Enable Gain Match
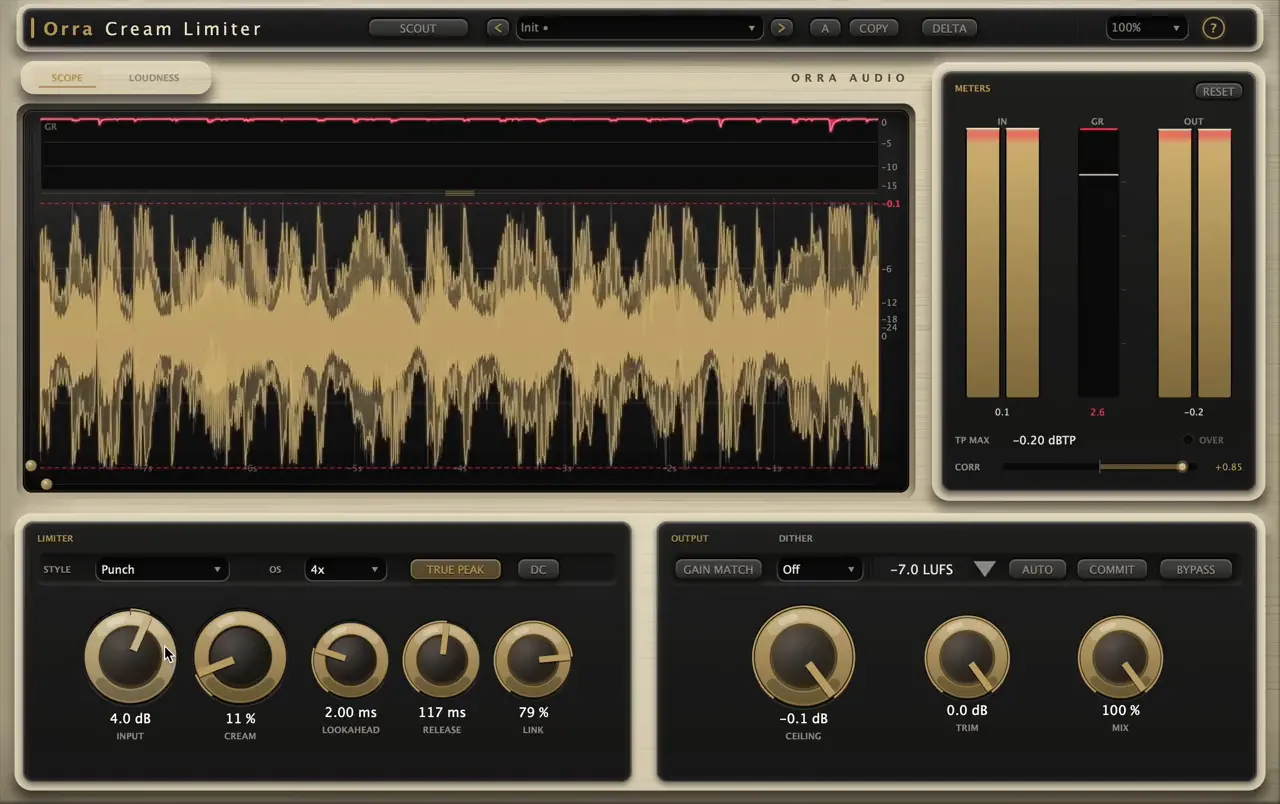Image resolution: width=1280 pixels, height=804 pixels. pos(718,569)
